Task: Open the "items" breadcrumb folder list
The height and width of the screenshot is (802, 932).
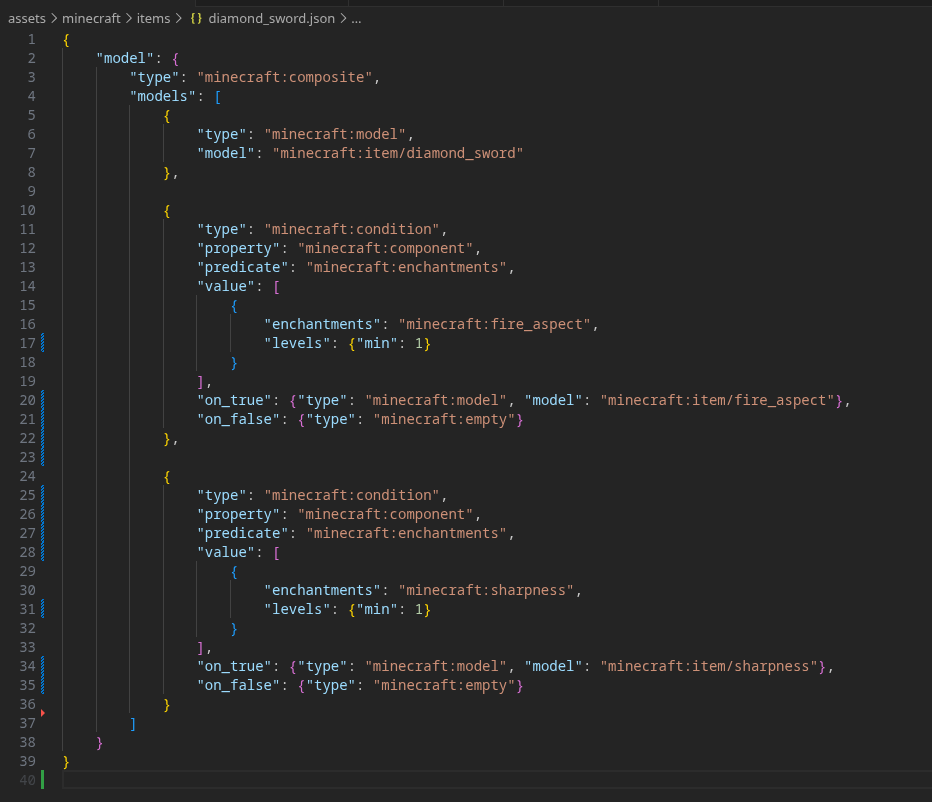Action: 154,18
